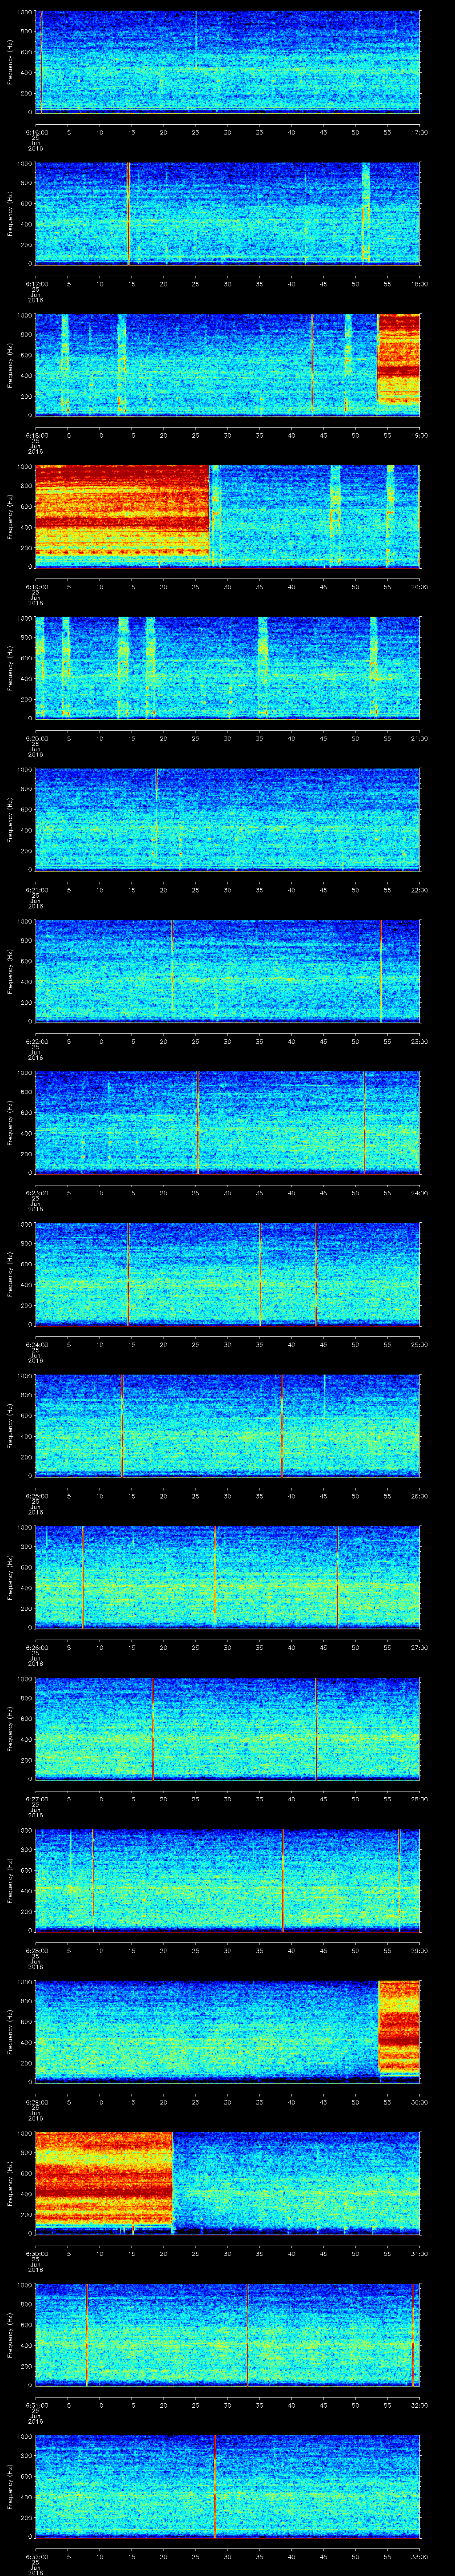This screenshot has width=455, height=2576.
Task: Click the 18:00 end time label
Action: 419,284
